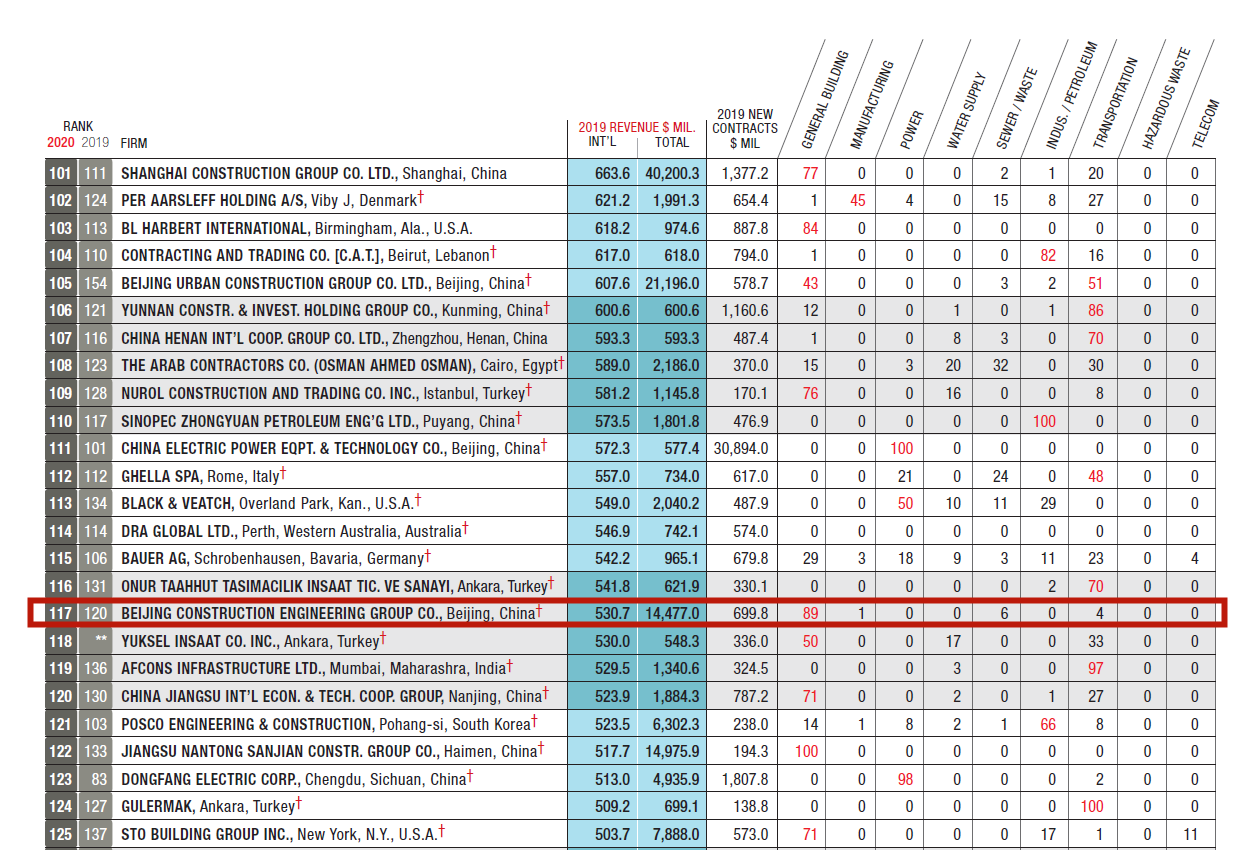
Task: Click new contracts value 30,894.0
Action: coord(741,448)
